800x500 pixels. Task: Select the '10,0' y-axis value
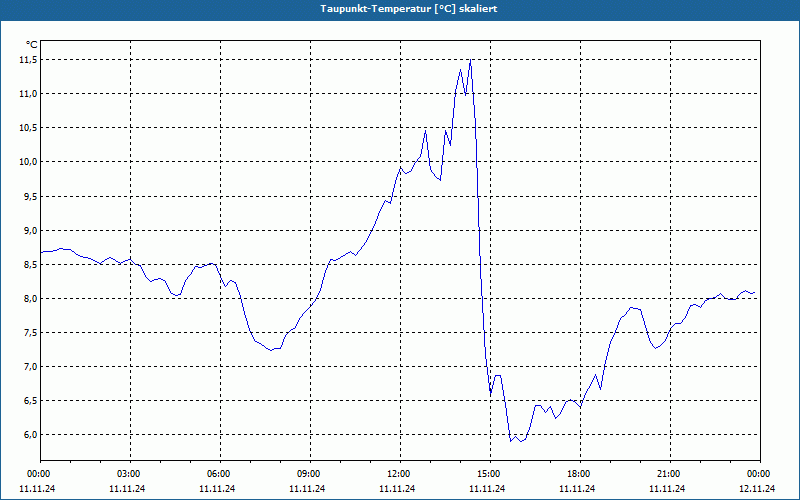coord(28,162)
